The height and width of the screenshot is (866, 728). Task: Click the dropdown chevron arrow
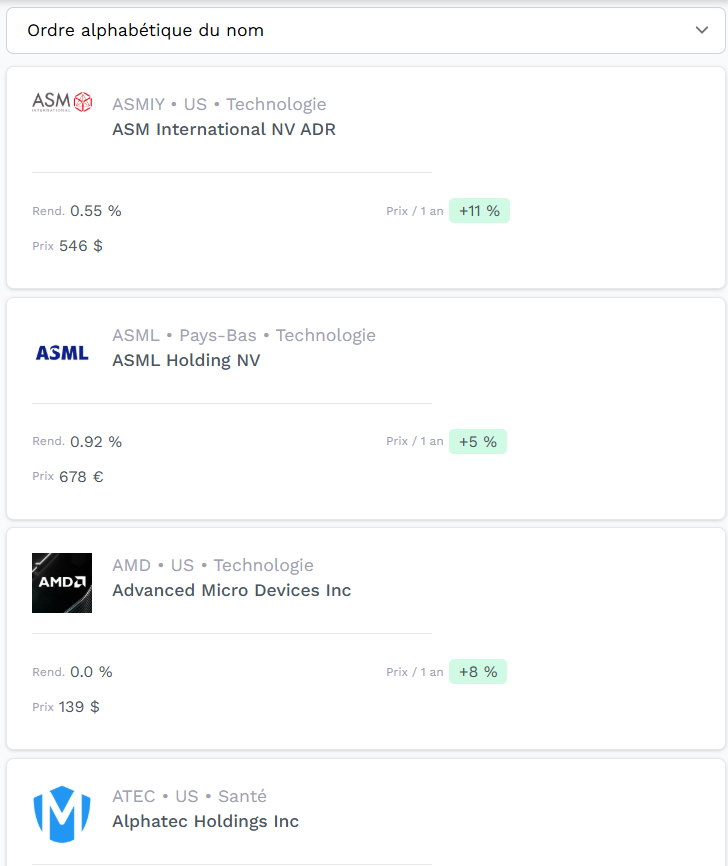[x=701, y=30]
